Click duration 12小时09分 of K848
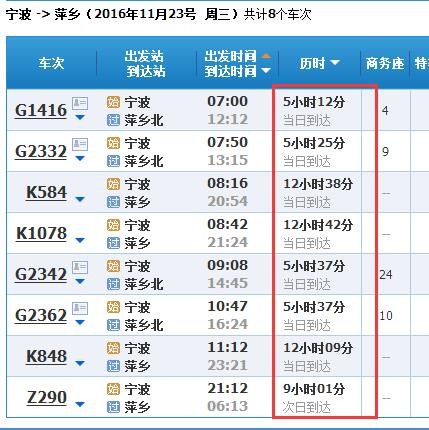 tap(318, 348)
